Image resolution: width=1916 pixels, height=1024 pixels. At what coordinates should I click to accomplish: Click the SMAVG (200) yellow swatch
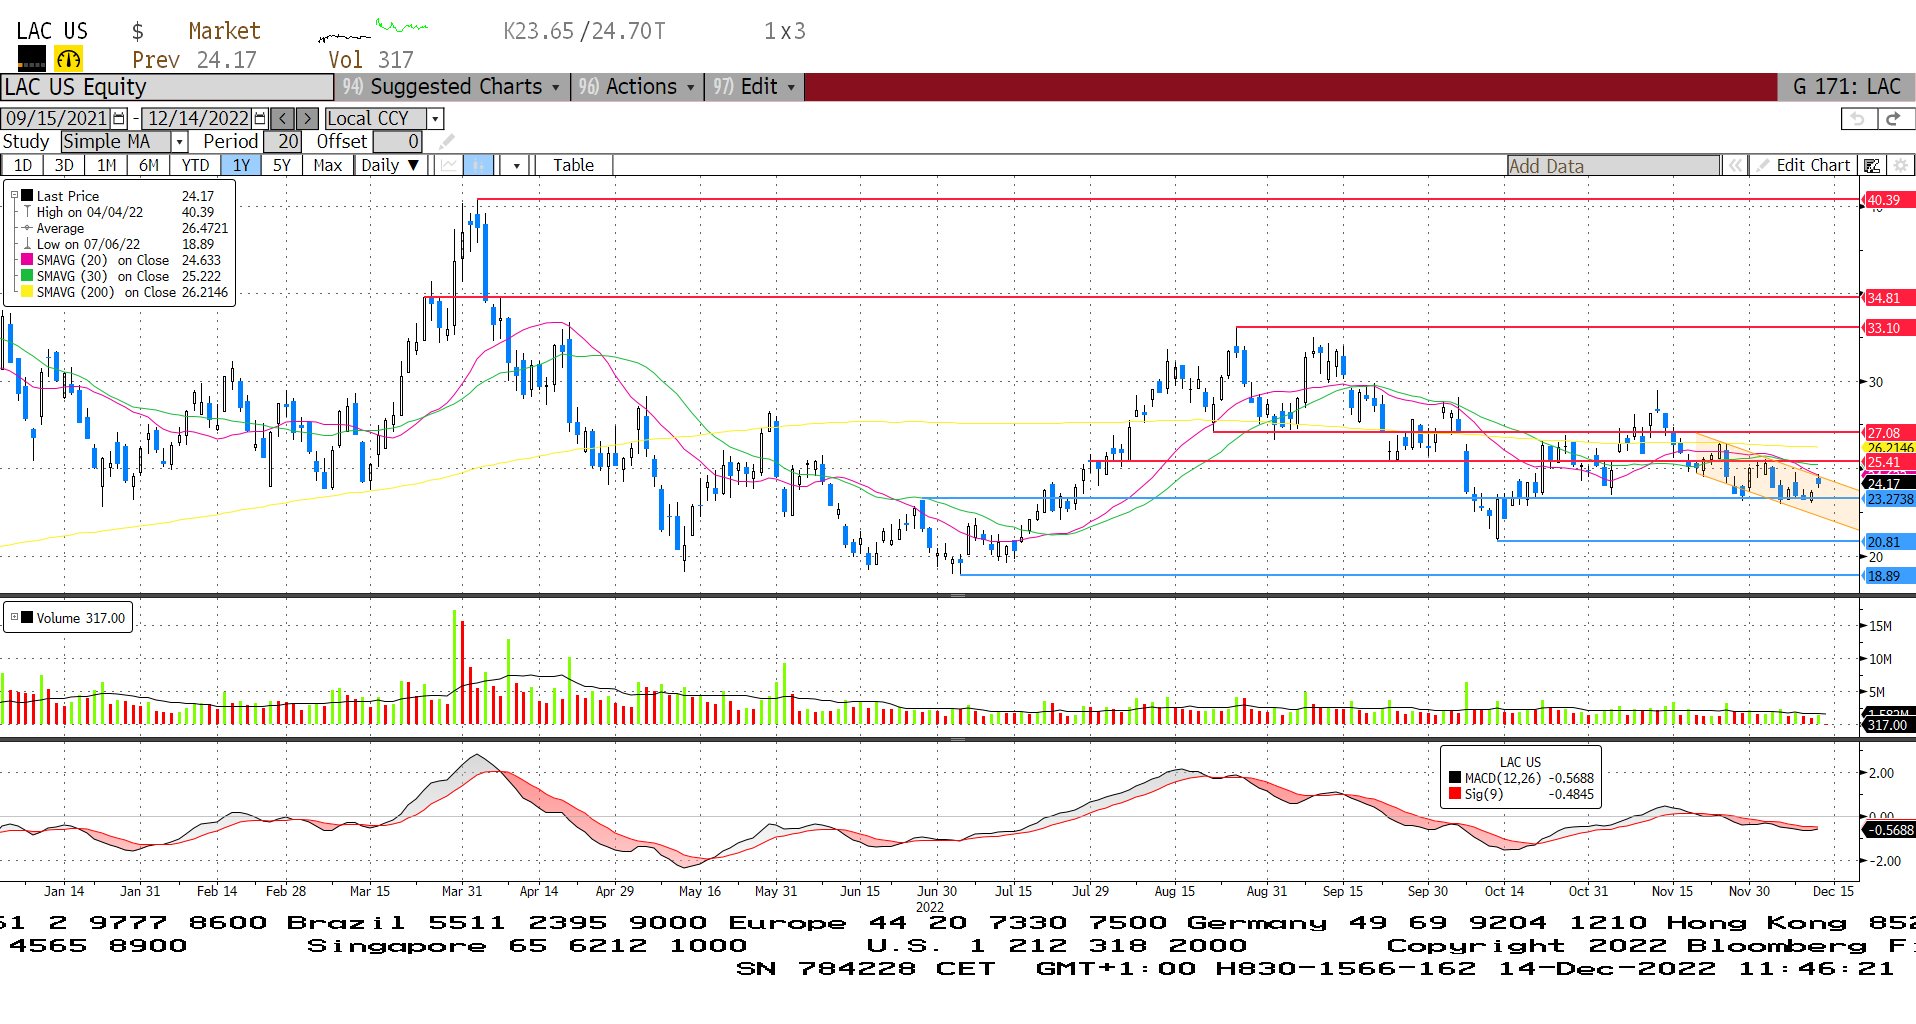(x=27, y=292)
